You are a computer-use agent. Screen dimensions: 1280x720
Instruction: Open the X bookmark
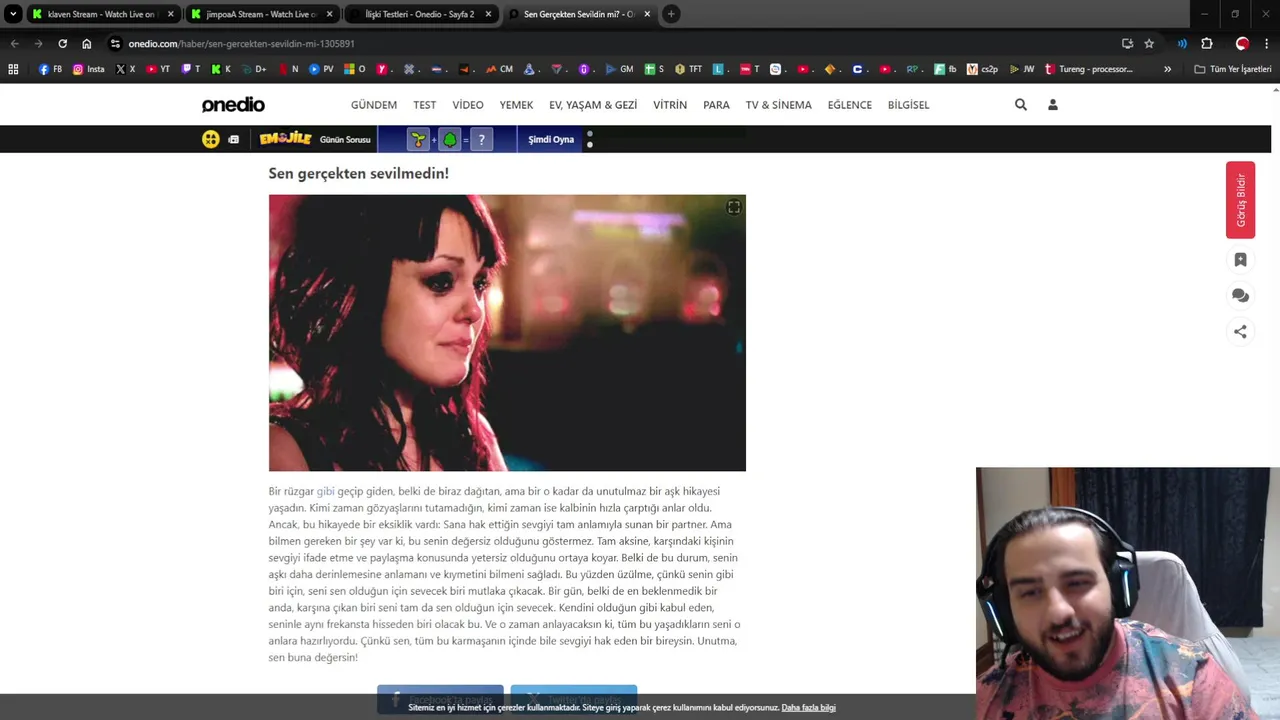click(x=126, y=69)
